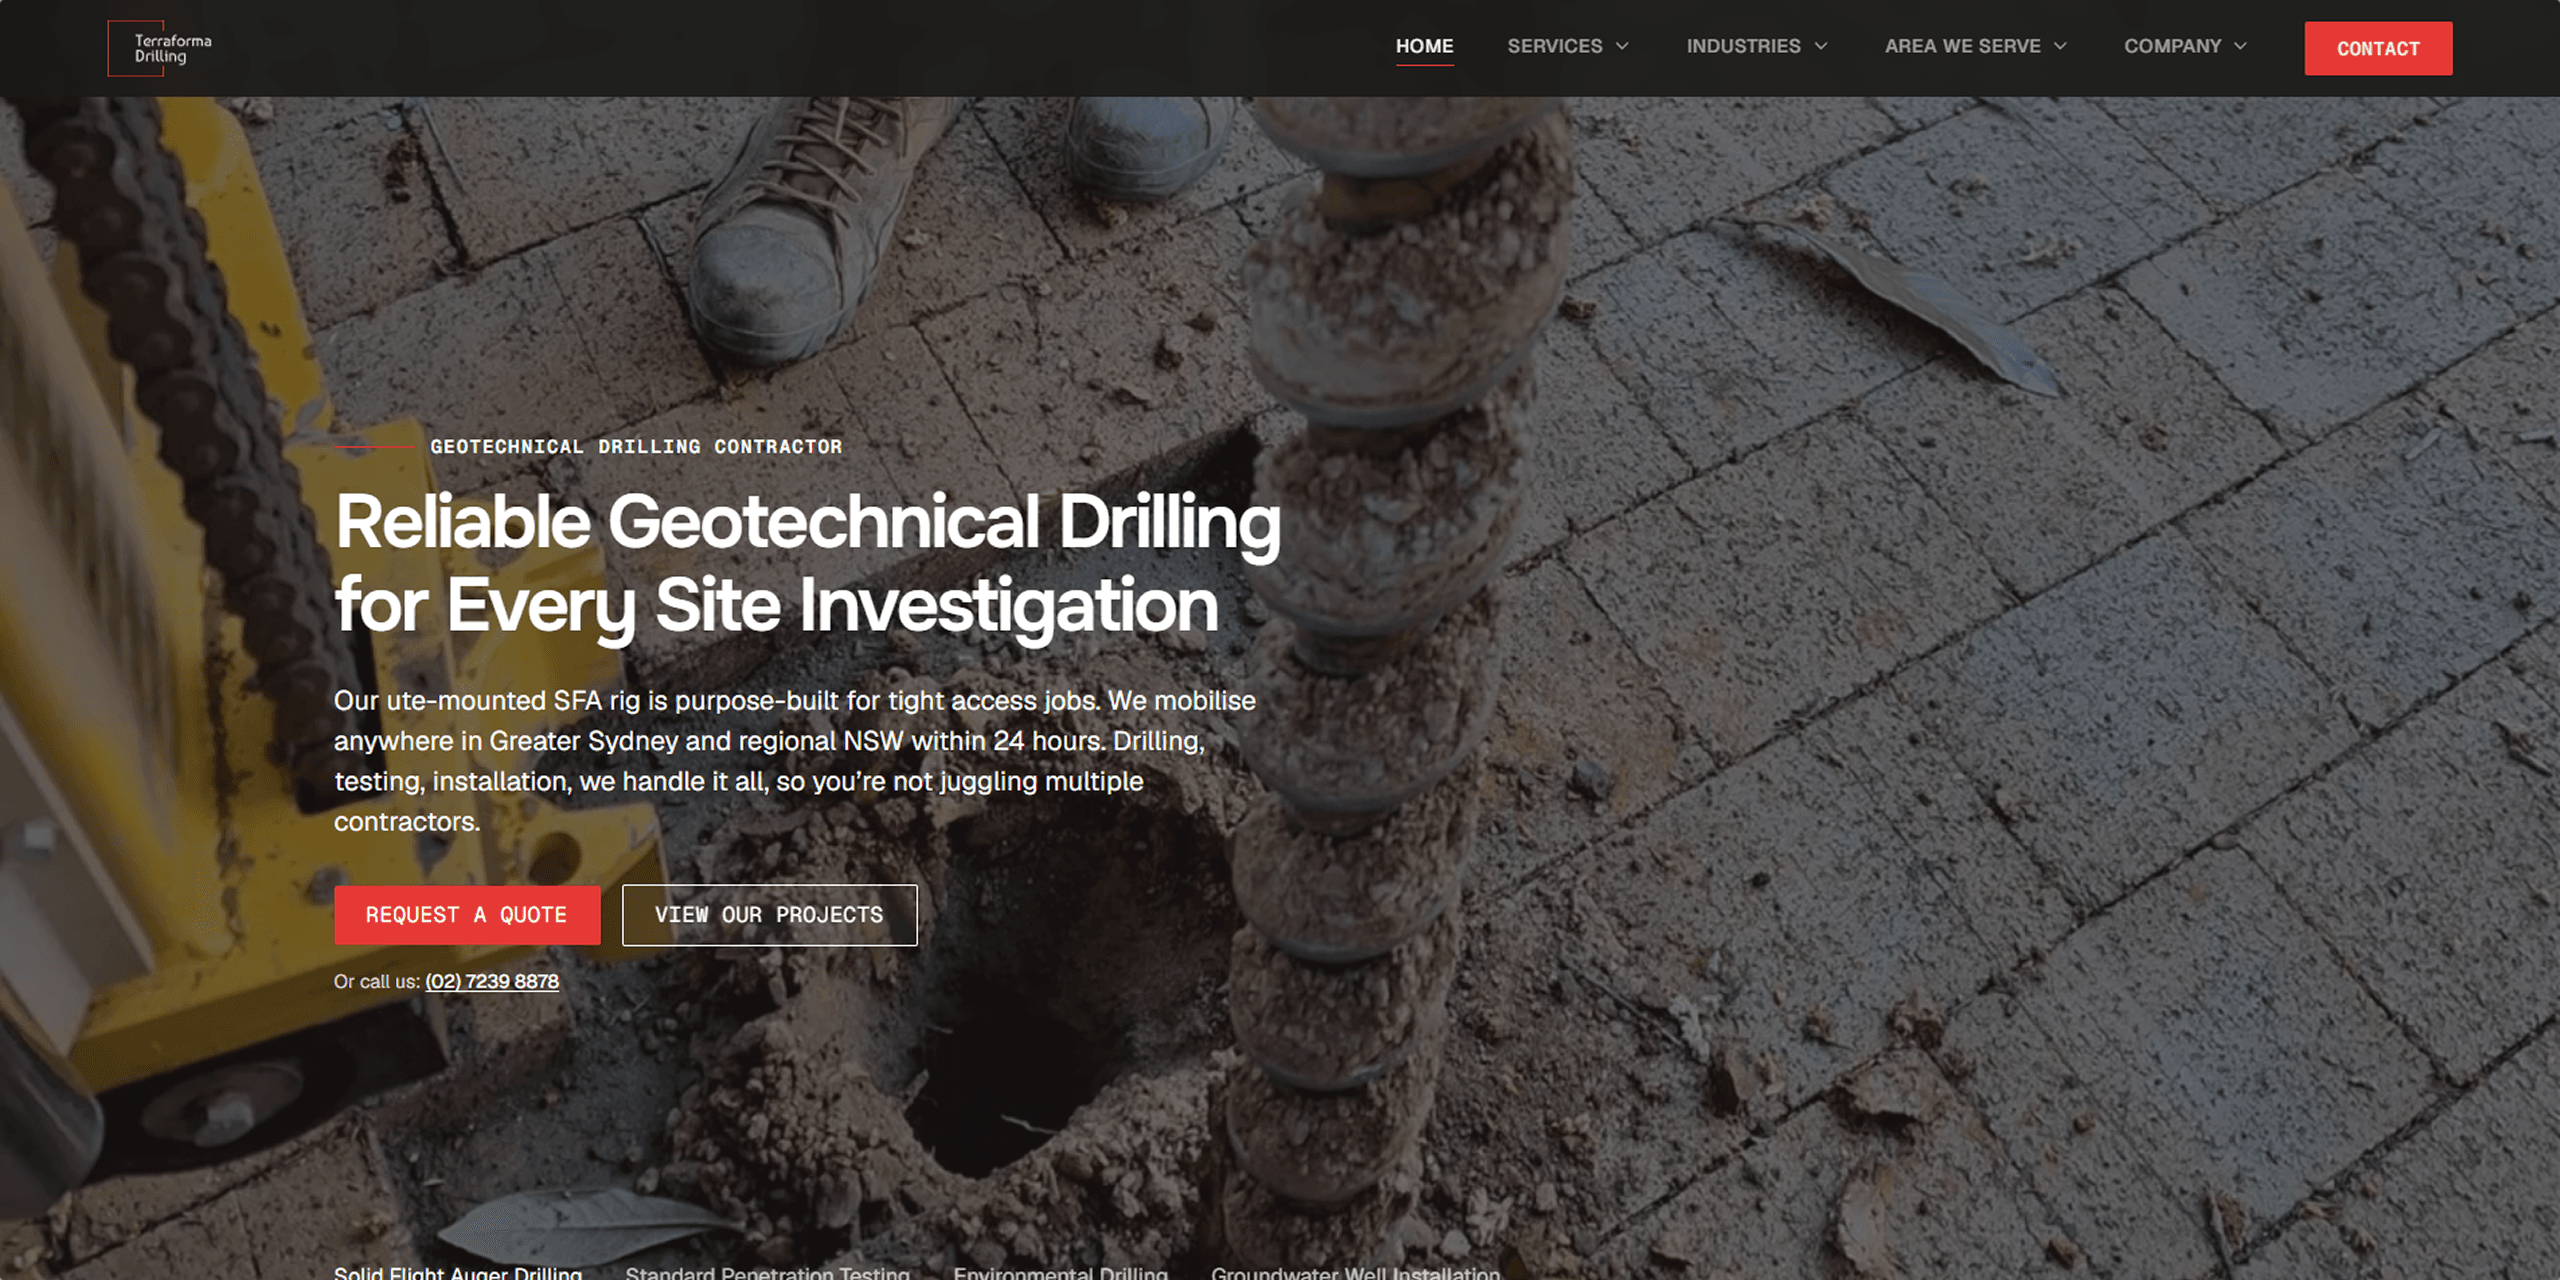Open the Industries nav menu
The image size is (2560, 1280).
[x=1743, y=46]
